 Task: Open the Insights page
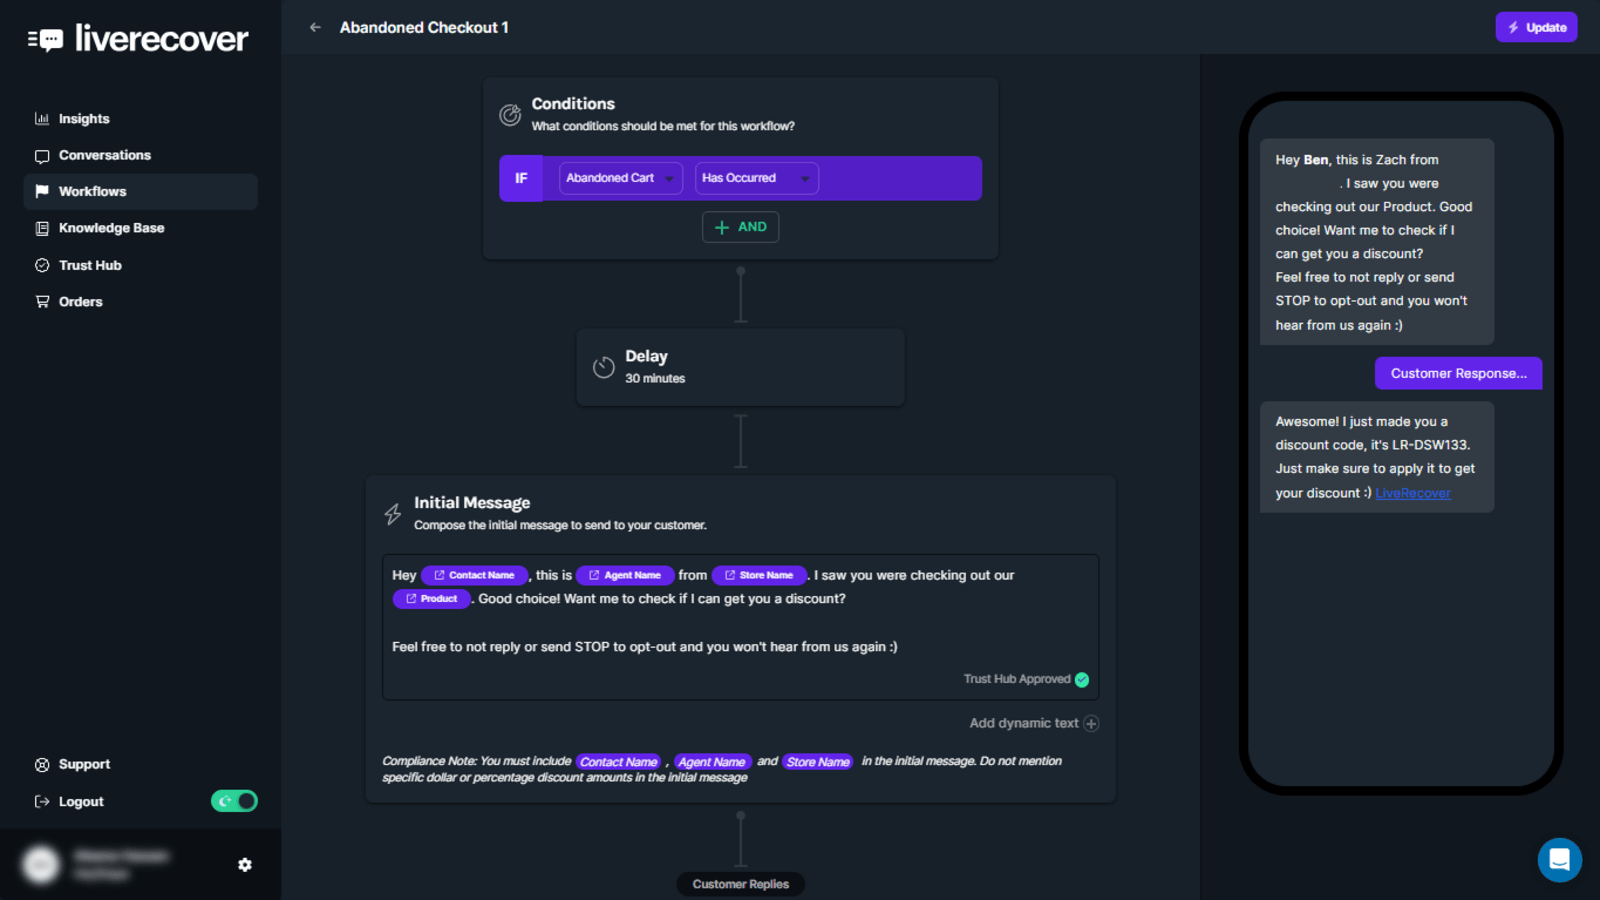point(84,119)
